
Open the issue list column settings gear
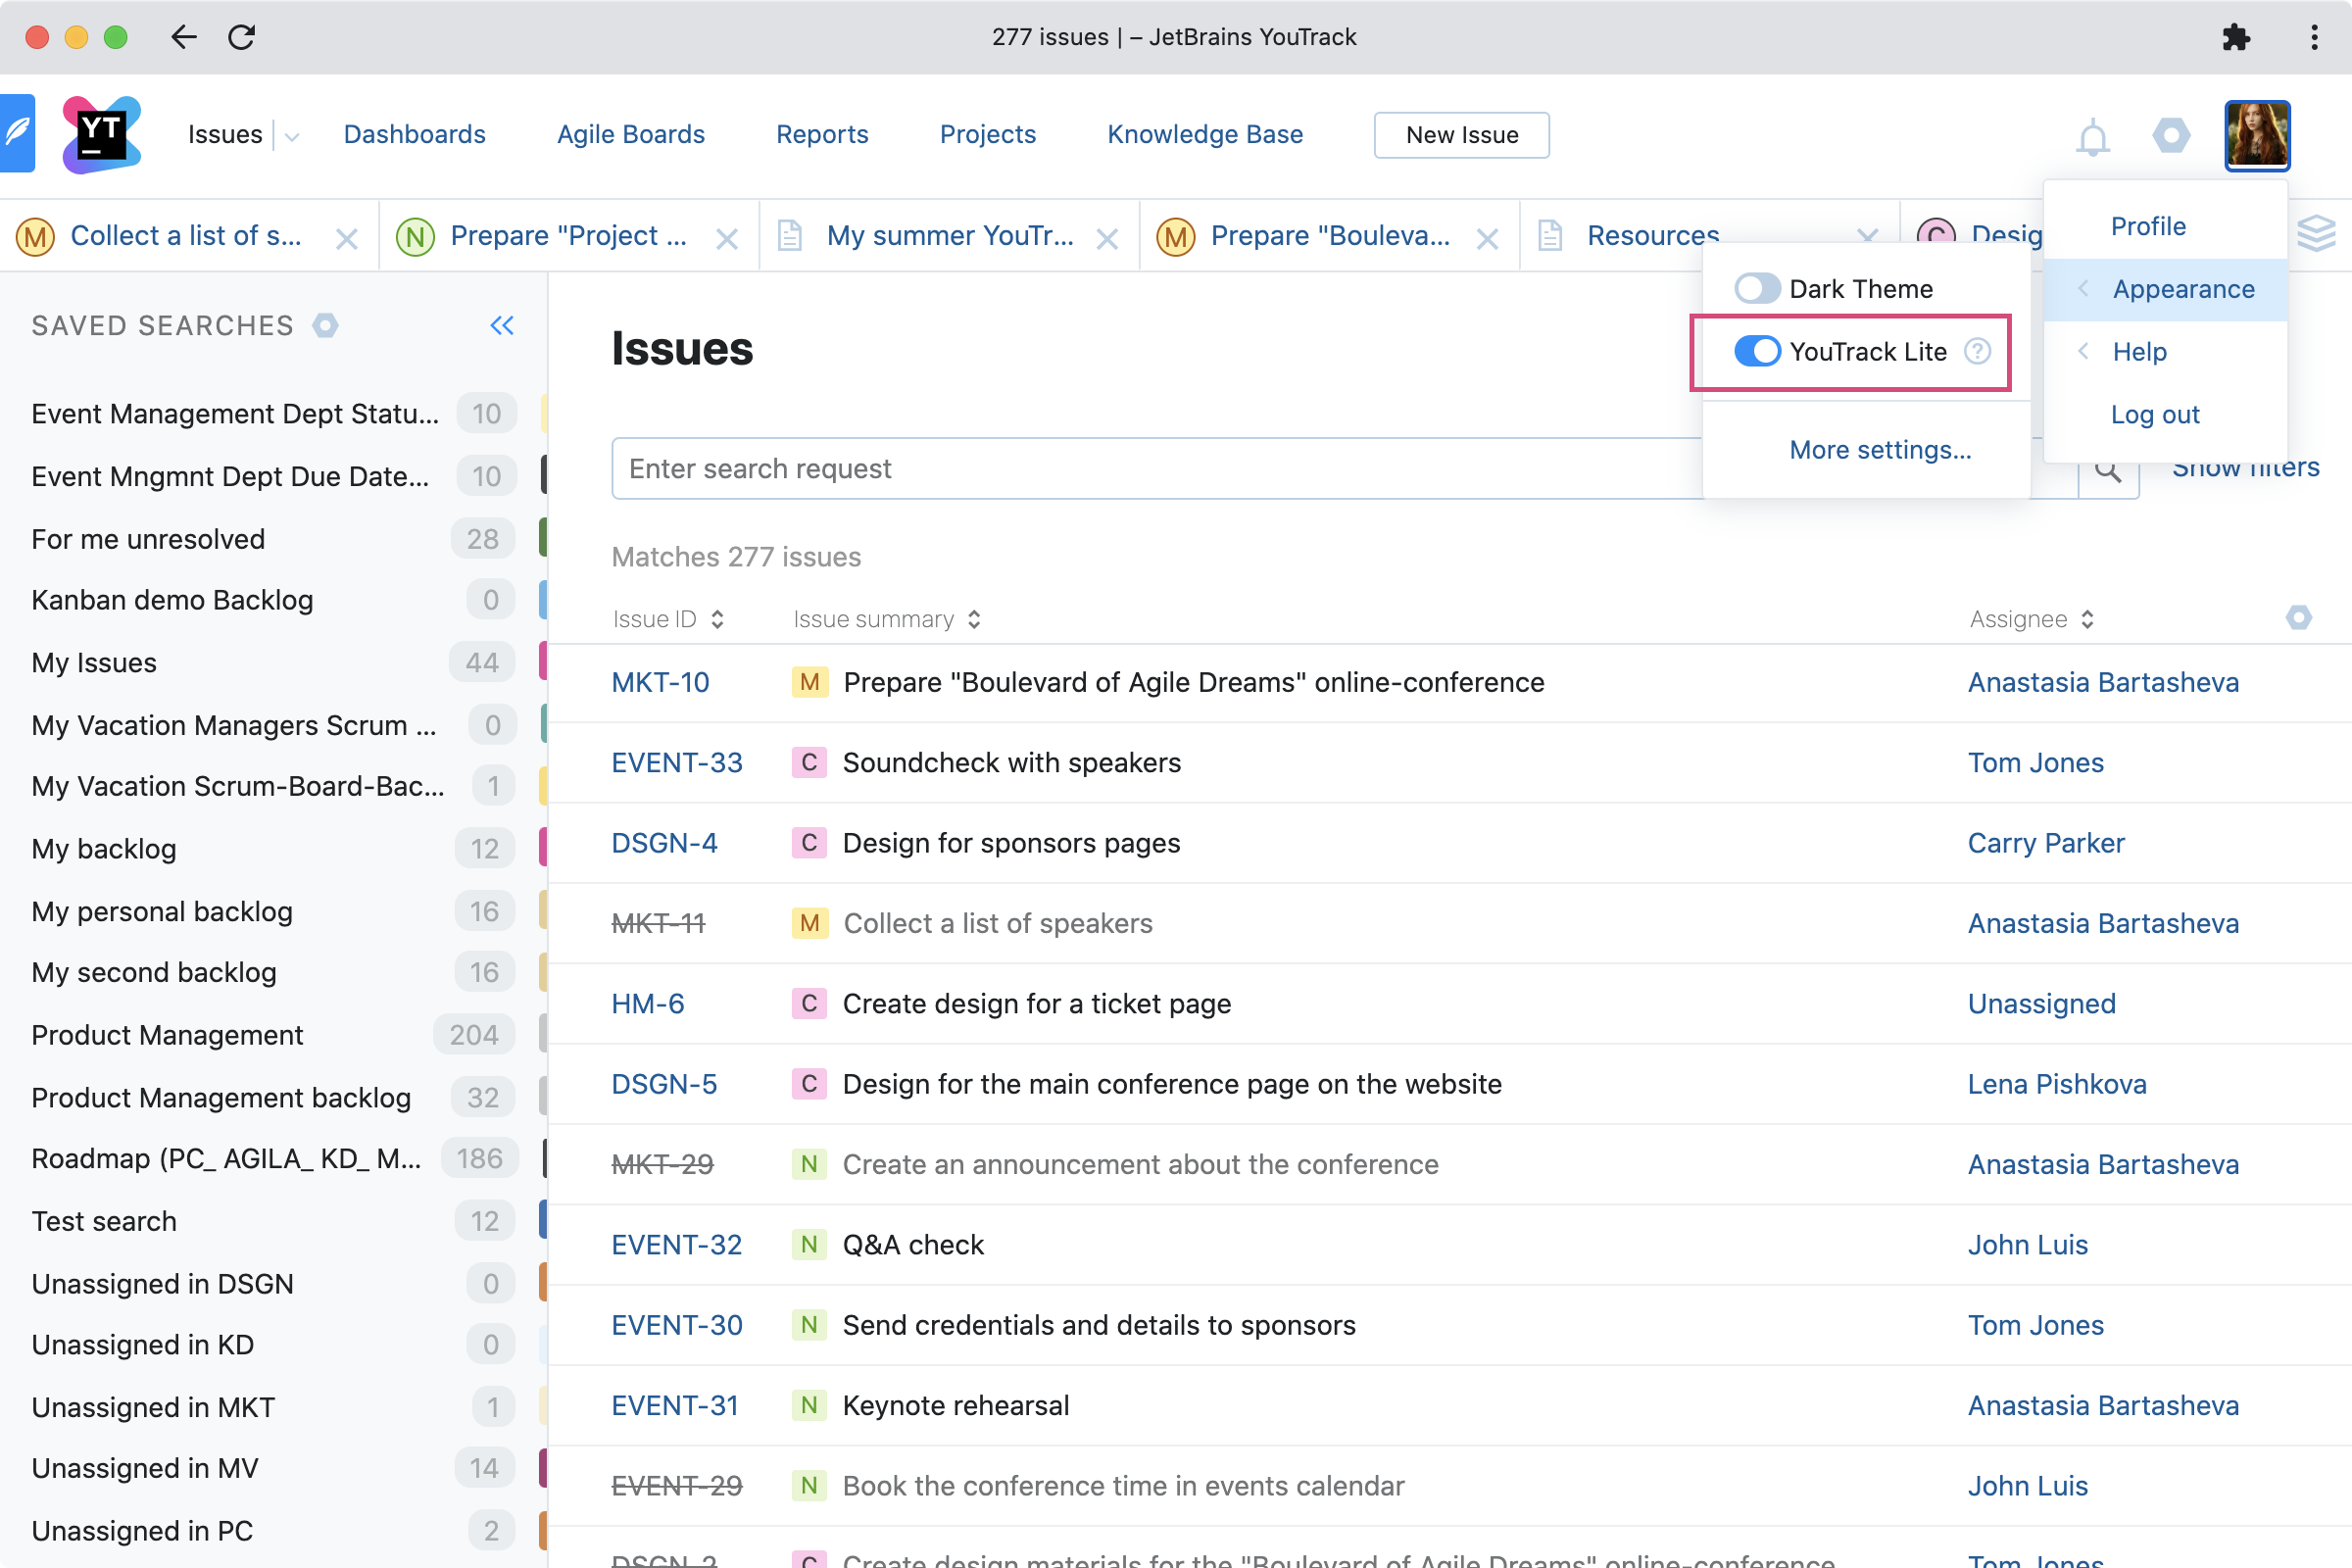[x=2298, y=618]
